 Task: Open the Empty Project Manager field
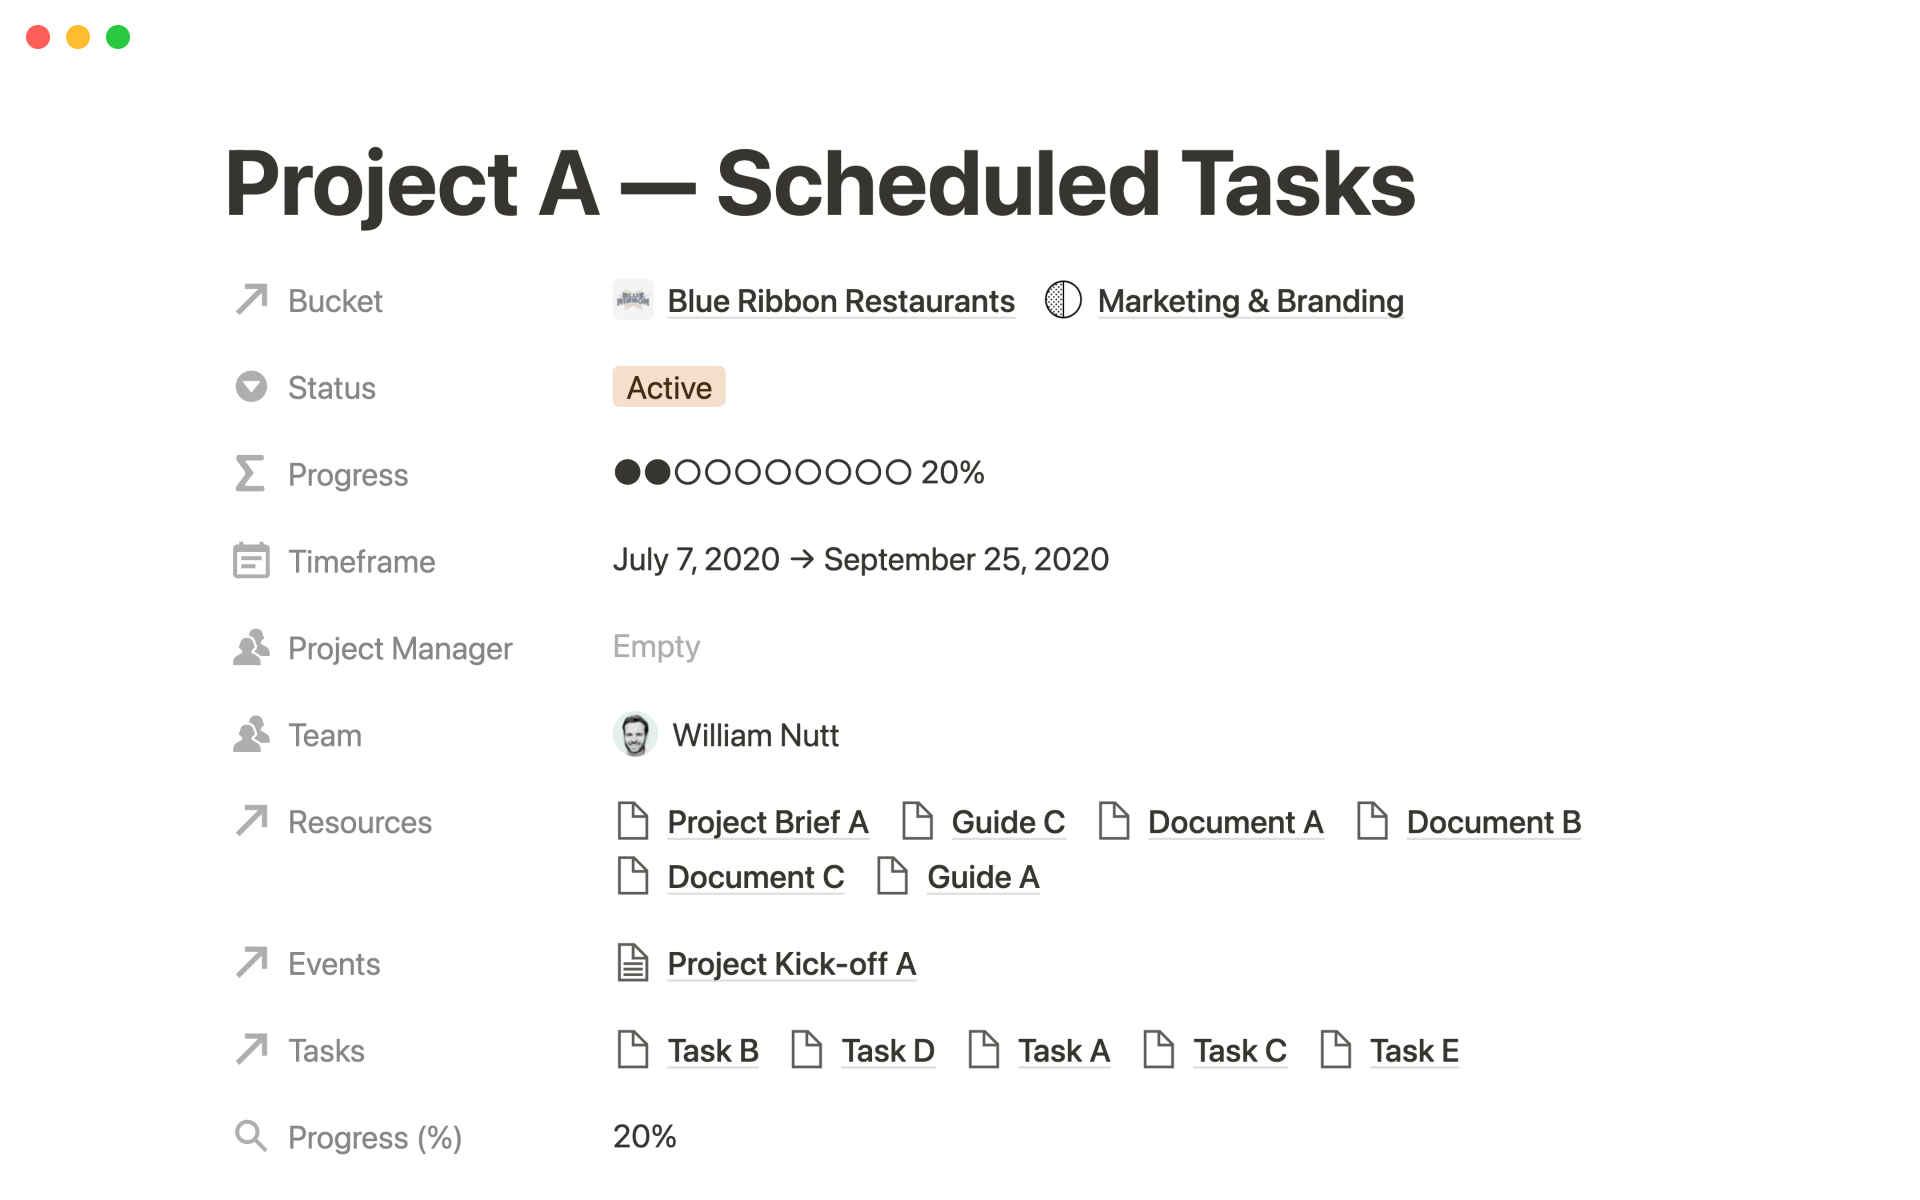tap(656, 646)
